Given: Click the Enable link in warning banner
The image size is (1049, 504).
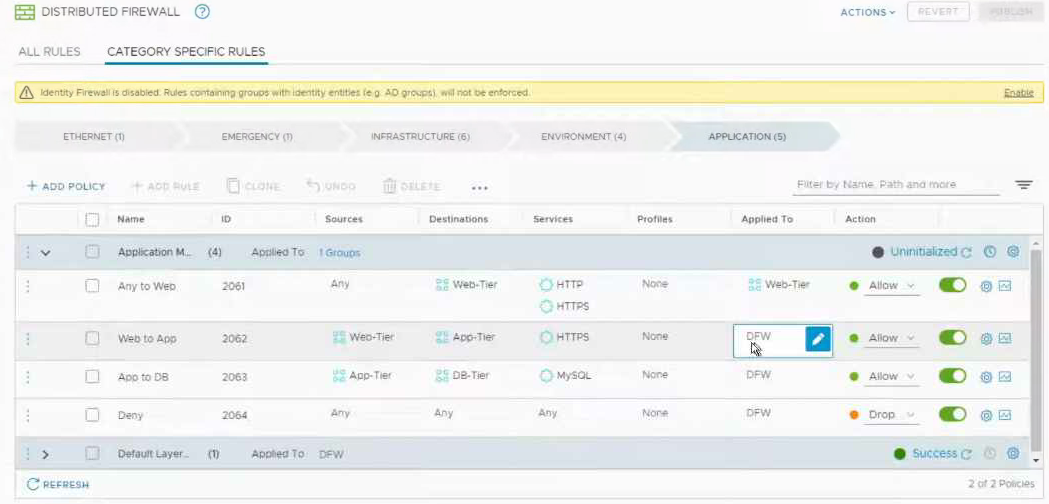Looking at the screenshot, I should point(1018,93).
